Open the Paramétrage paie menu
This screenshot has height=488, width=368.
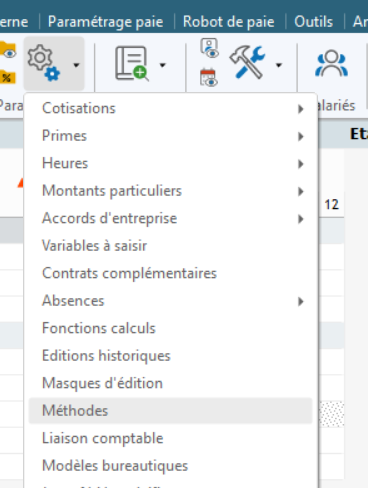click(106, 22)
